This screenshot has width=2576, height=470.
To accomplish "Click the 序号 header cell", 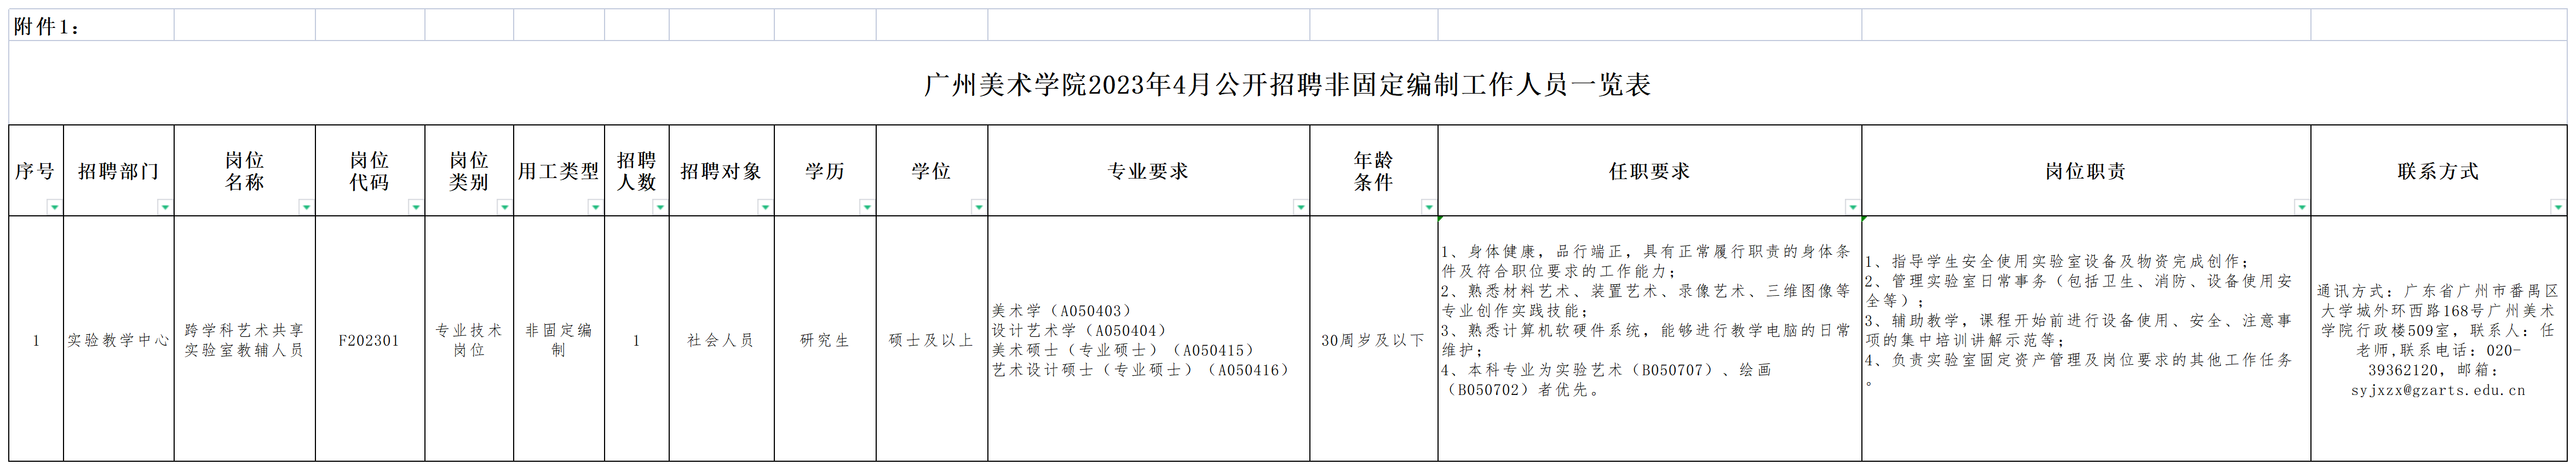I will pos(36,171).
